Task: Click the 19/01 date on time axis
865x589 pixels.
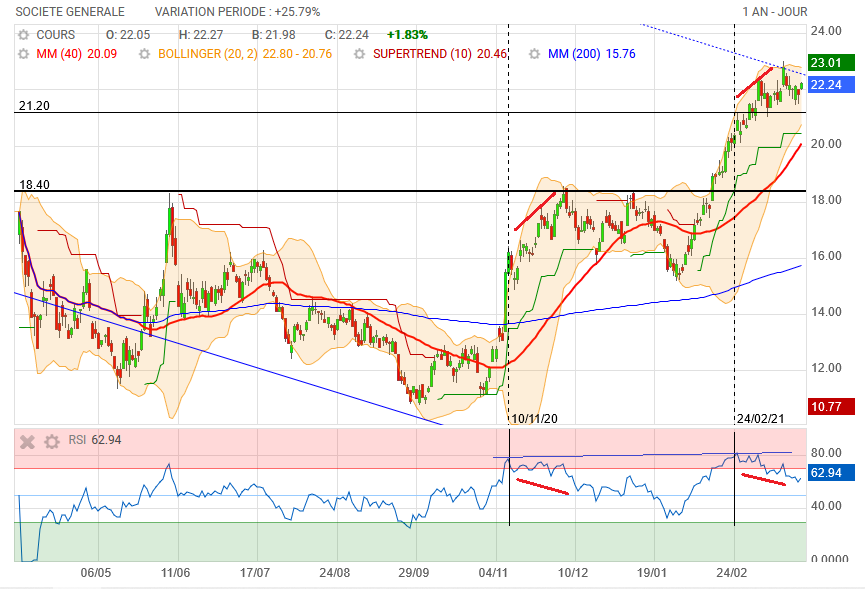Action: [652, 572]
